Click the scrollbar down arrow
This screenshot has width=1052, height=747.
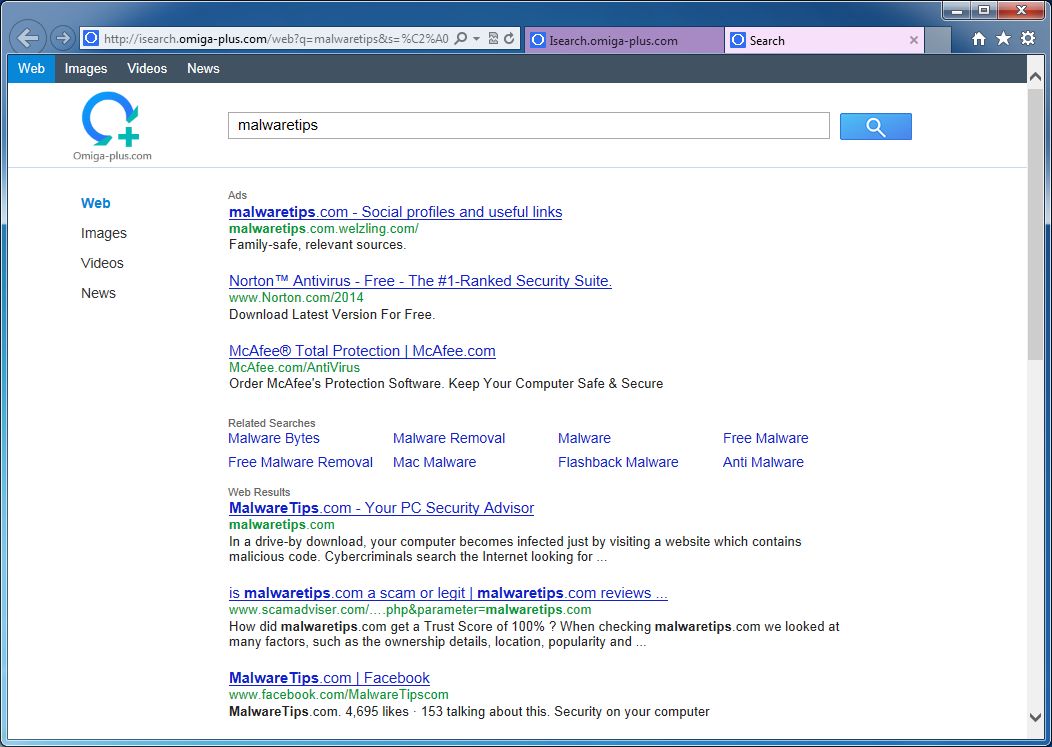coord(1035,717)
